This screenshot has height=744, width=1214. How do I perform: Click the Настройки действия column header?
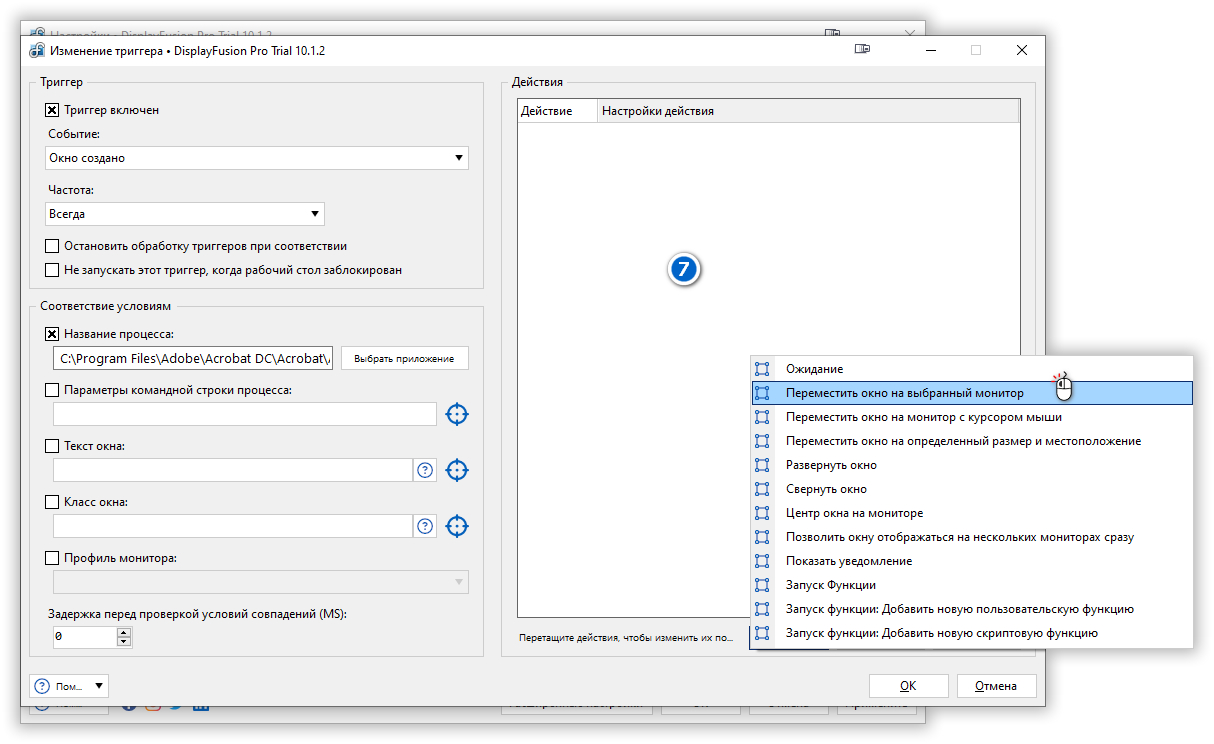[808, 111]
